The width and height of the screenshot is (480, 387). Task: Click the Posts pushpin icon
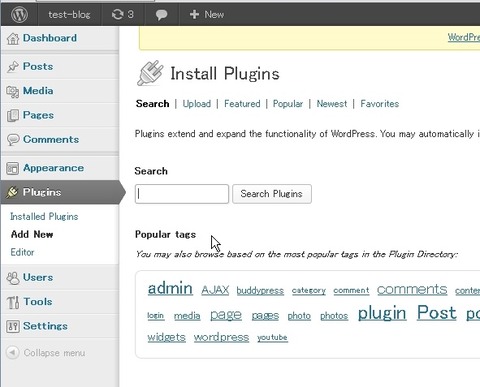coord(13,67)
